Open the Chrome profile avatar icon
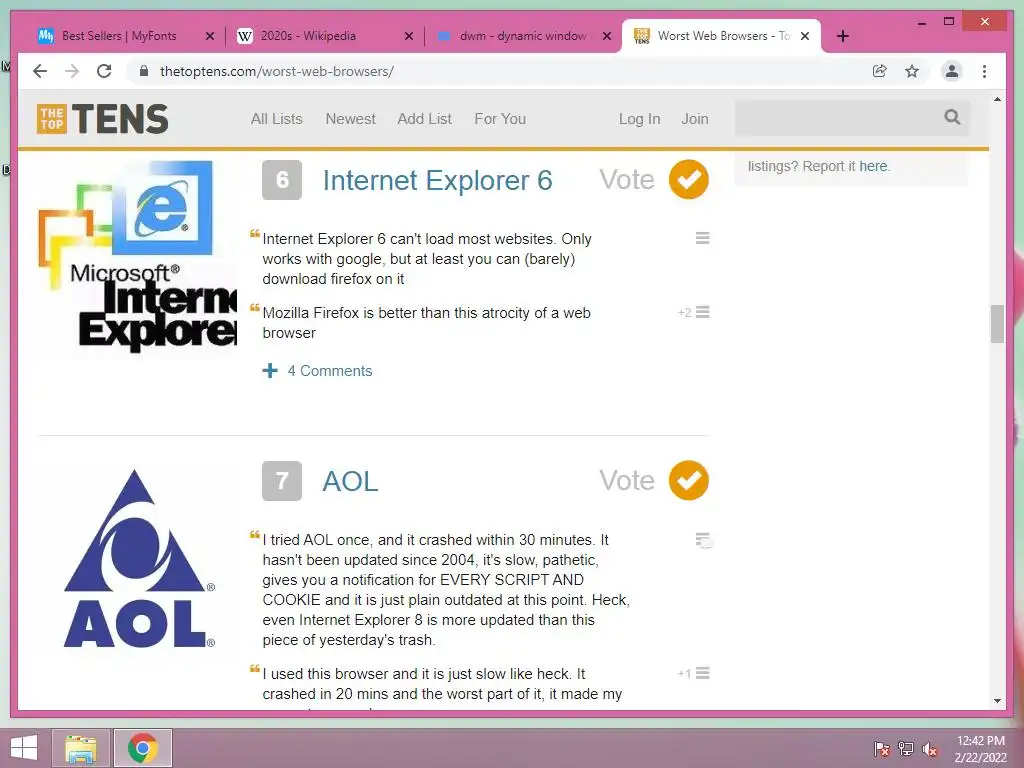This screenshot has height=768, width=1024. click(952, 71)
